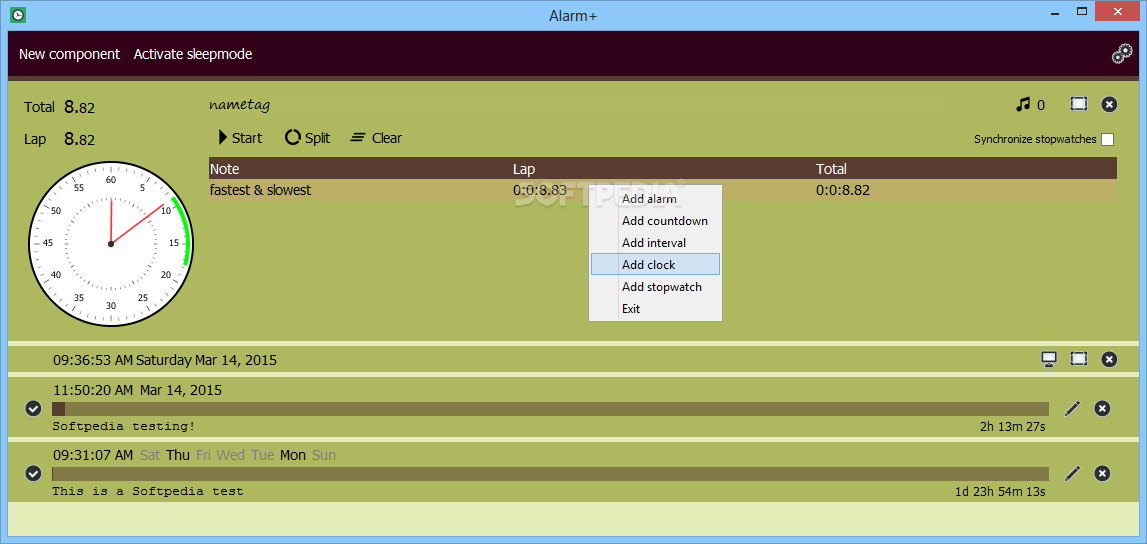Toggle Thu on the weekly alarm

[178, 456]
